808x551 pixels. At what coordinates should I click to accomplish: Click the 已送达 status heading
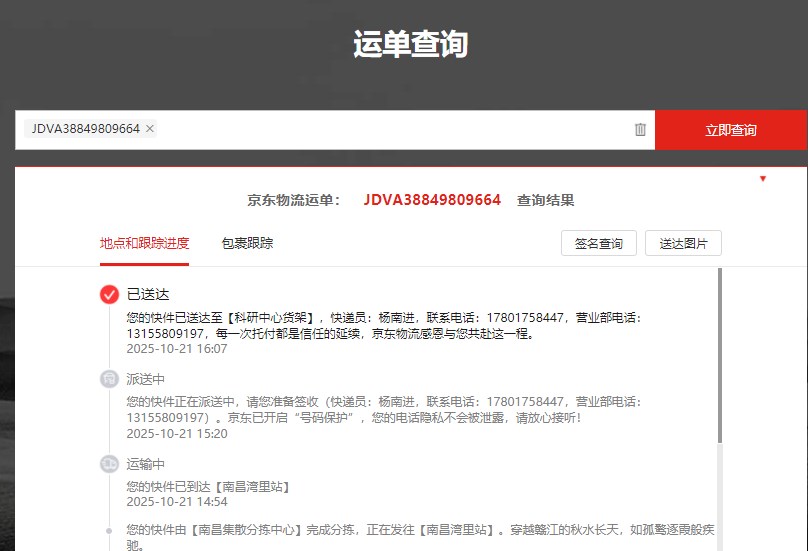[x=148, y=294]
